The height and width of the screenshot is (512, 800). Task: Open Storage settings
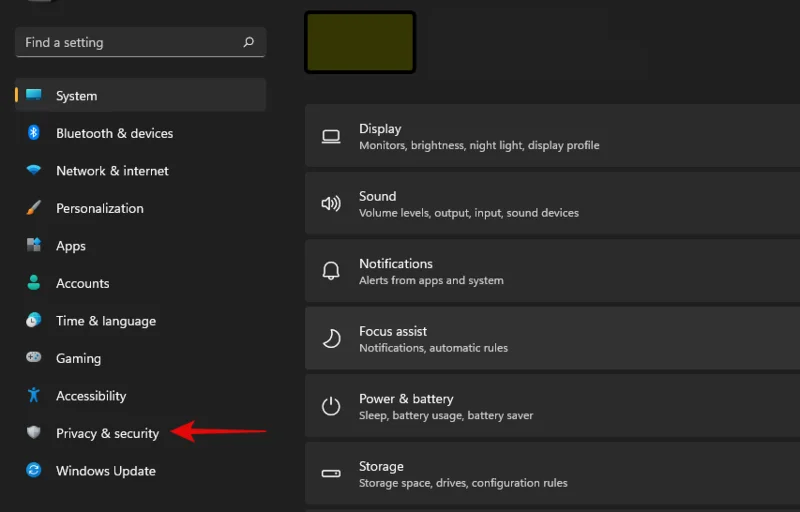(x=550, y=474)
